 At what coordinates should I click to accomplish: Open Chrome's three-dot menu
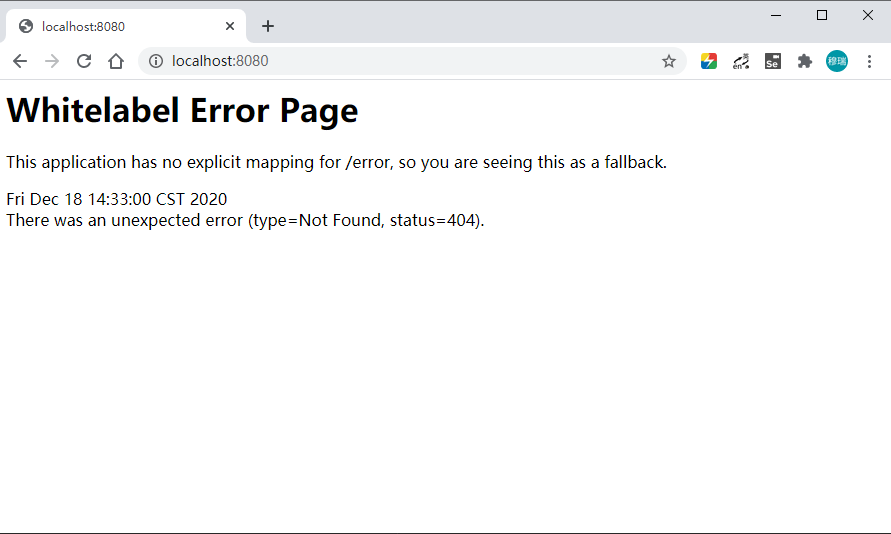(x=869, y=61)
